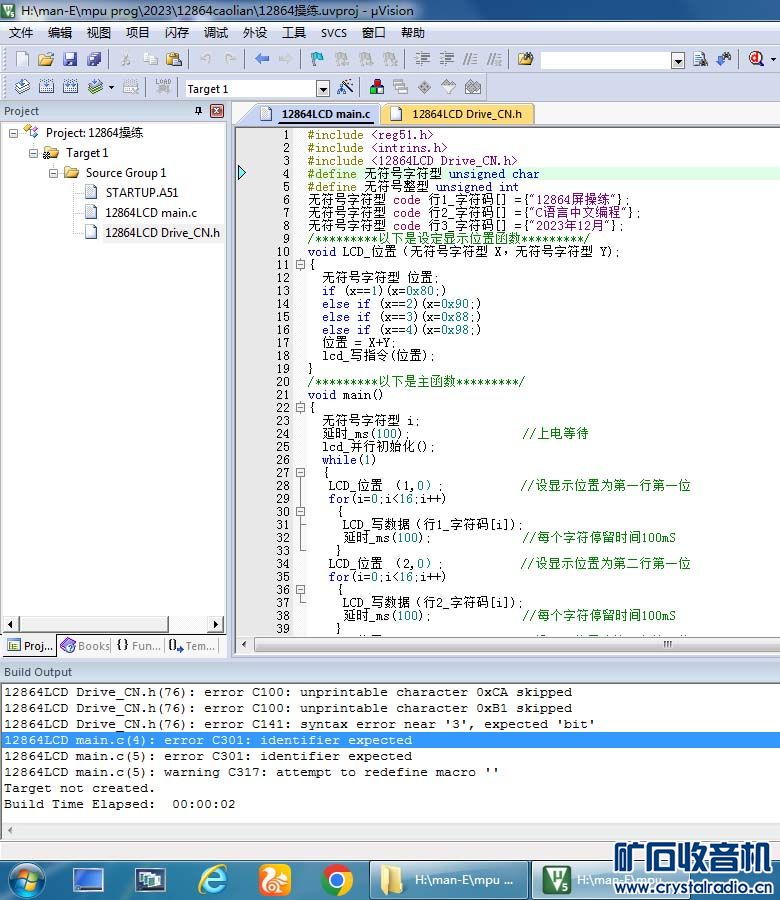780x900 pixels.
Task: Click error C141 syntax error line
Action: point(300,724)
